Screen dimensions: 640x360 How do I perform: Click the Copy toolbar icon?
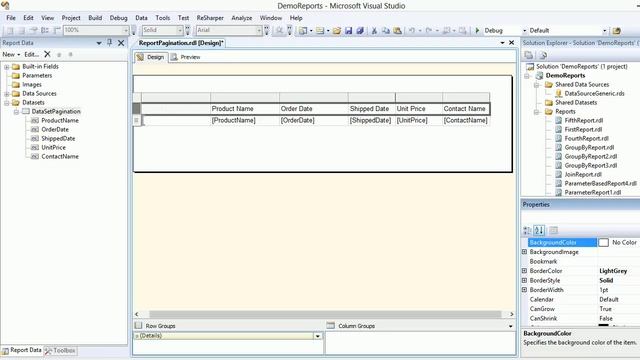pos(386,31)
